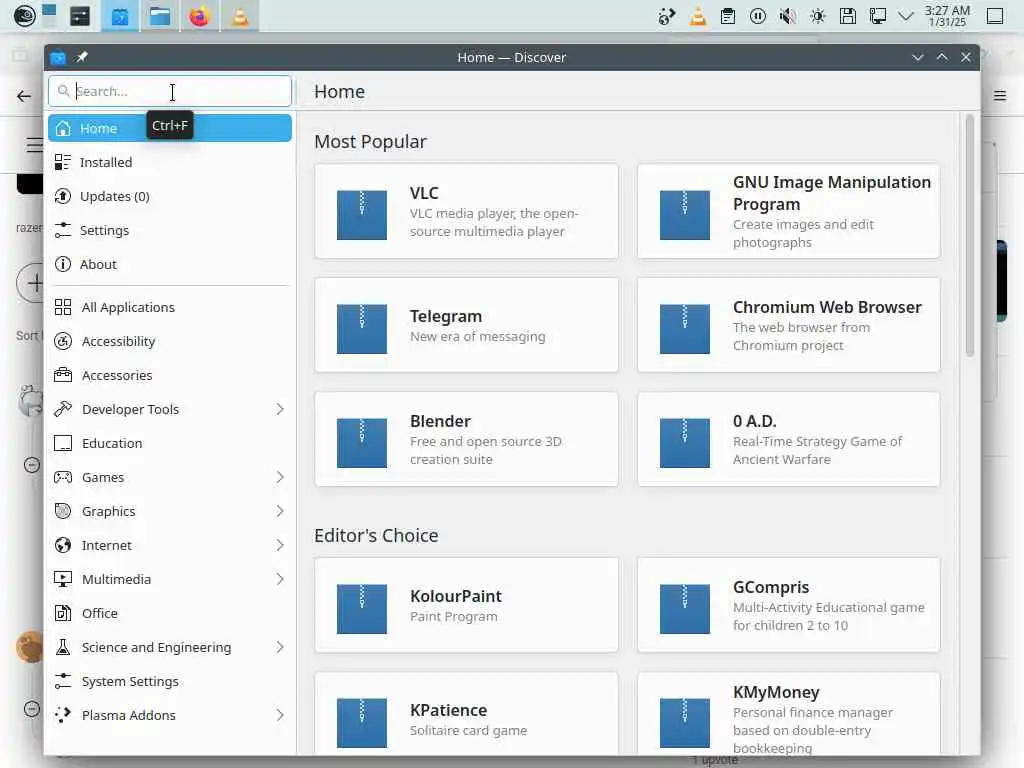Select the Education category label
The width and height of the screenshot is (1024, 768).
(112, 443)
